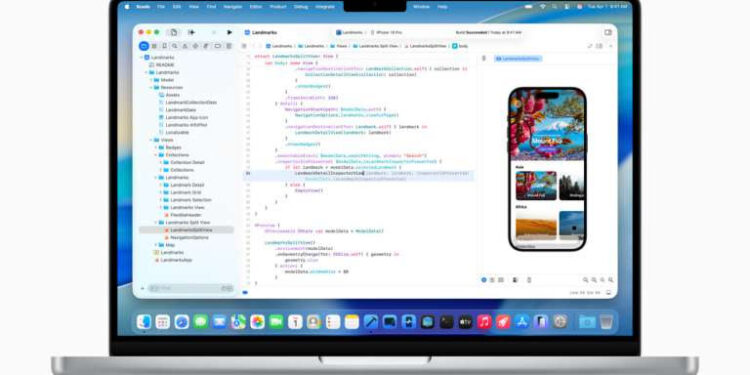Select the LandmarksSplitView preview tab
This screenshot has width=750, height=375.
(518, 58)
